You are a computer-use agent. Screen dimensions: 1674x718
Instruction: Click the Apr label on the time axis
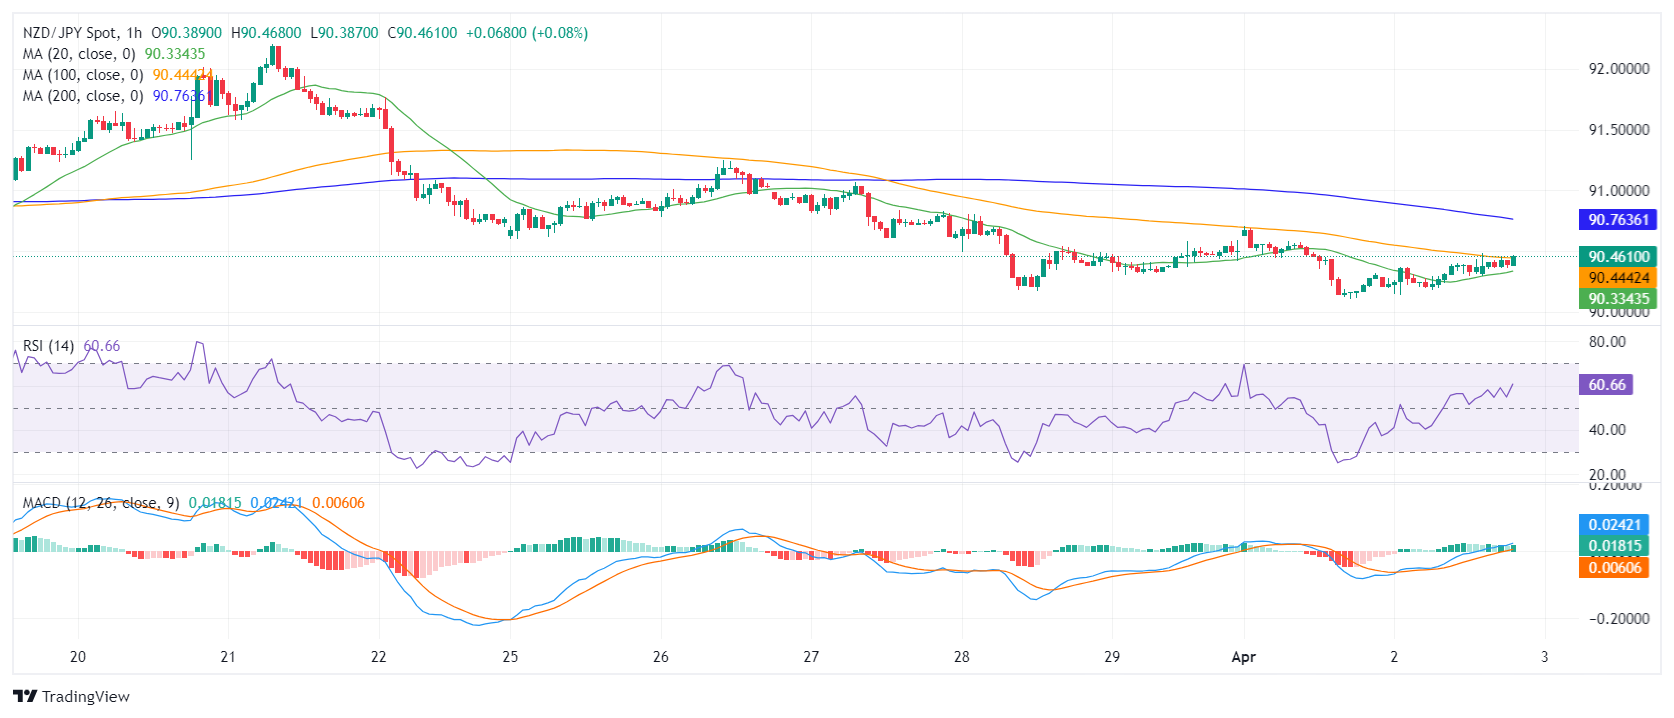click(1243, 657)
